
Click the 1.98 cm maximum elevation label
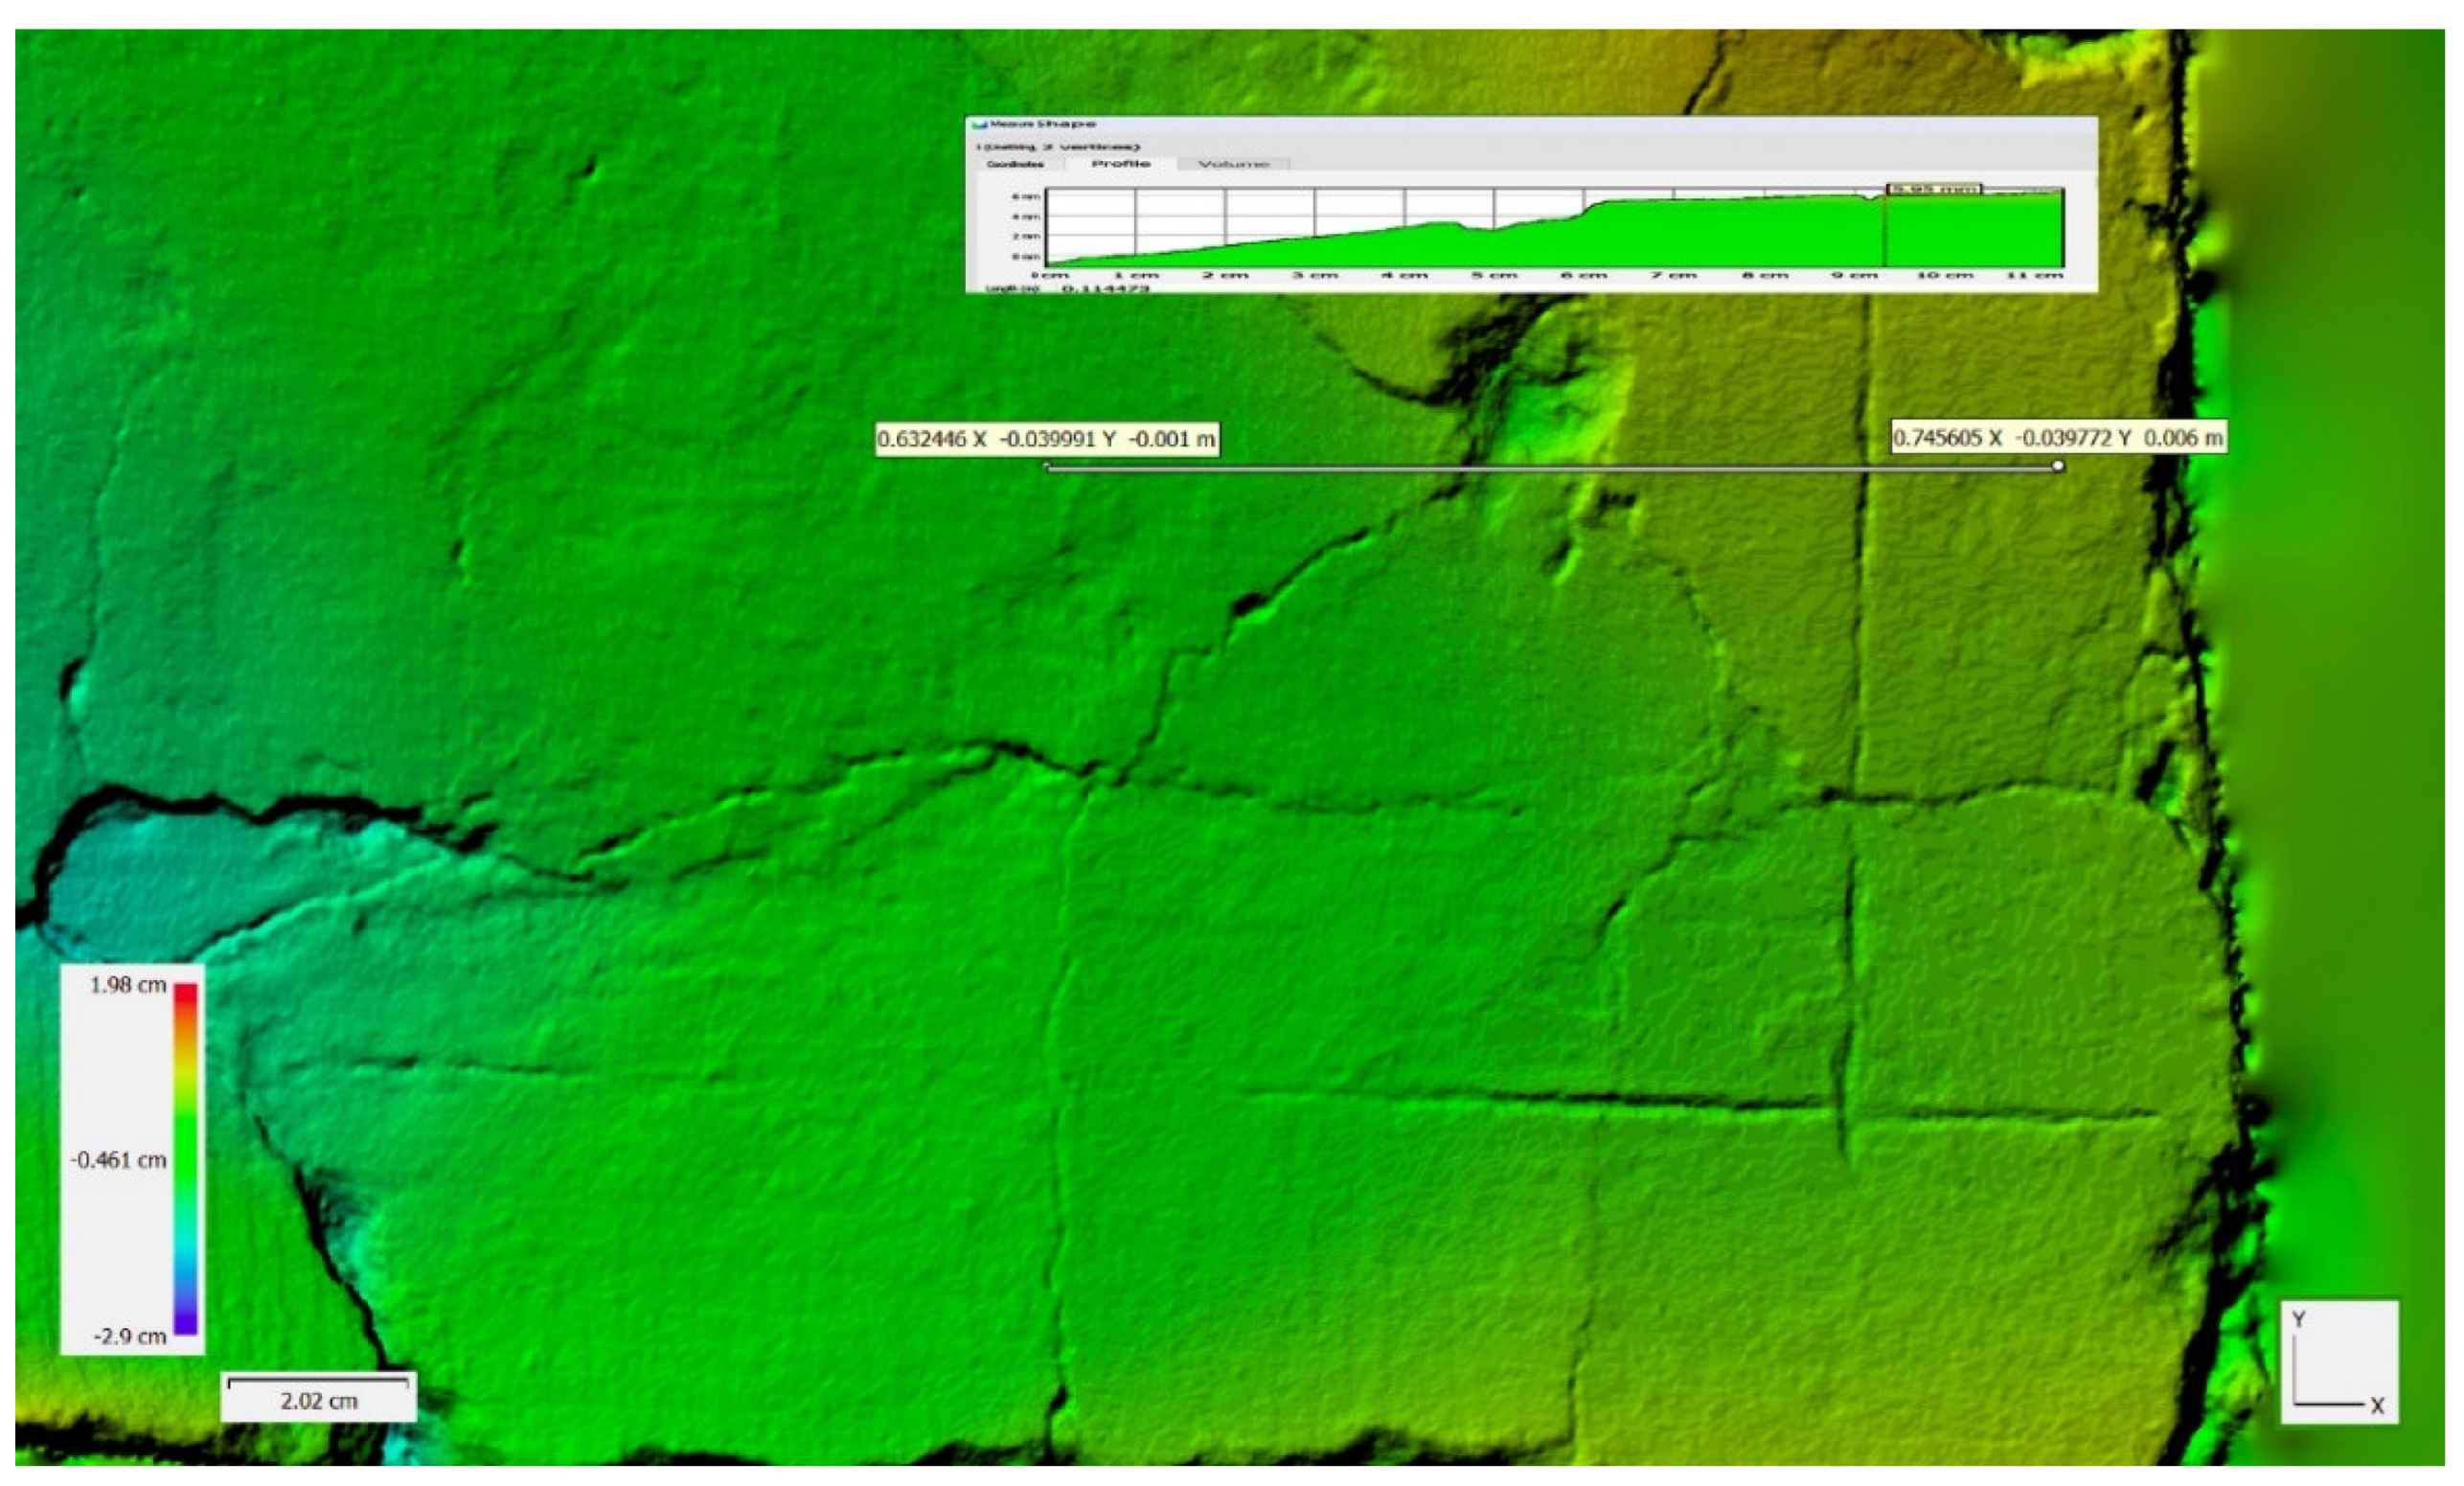[x=127, y=985]
